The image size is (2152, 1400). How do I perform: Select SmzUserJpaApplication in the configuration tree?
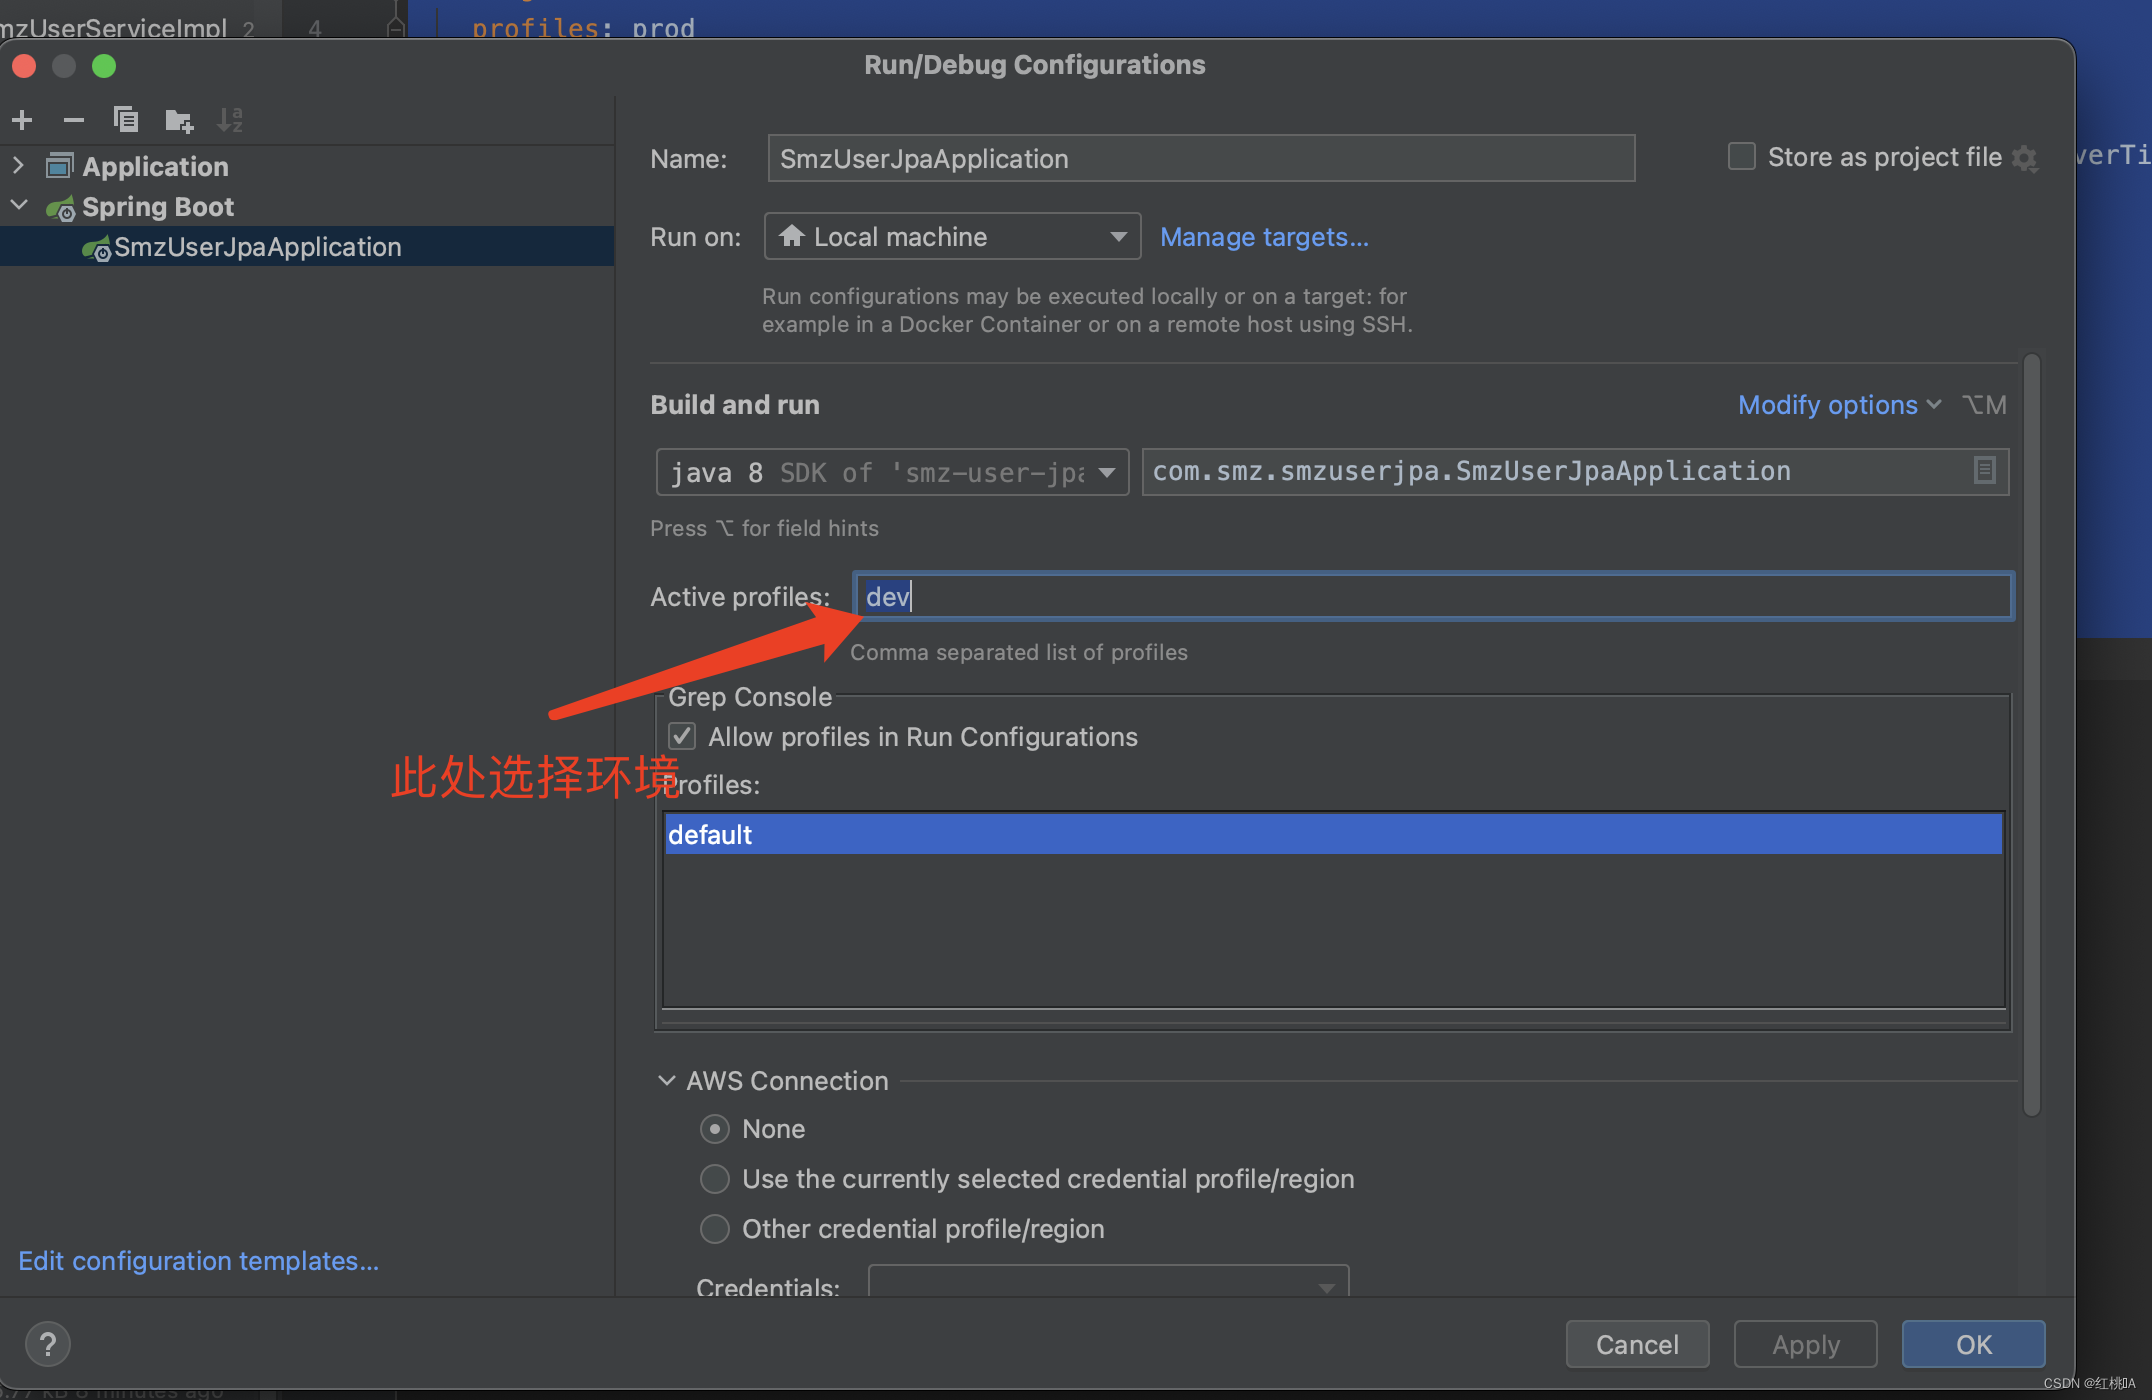tap(256, 246)
